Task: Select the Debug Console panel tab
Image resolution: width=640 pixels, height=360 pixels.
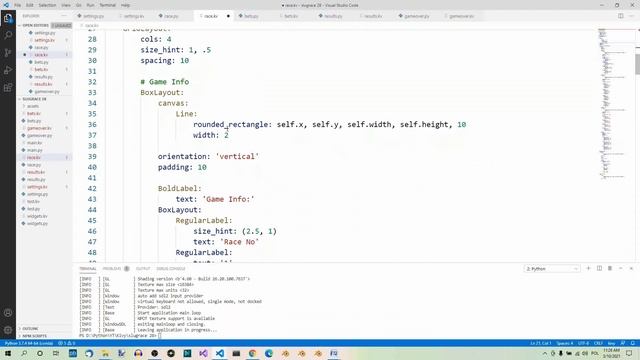Action: click(171, 269)
